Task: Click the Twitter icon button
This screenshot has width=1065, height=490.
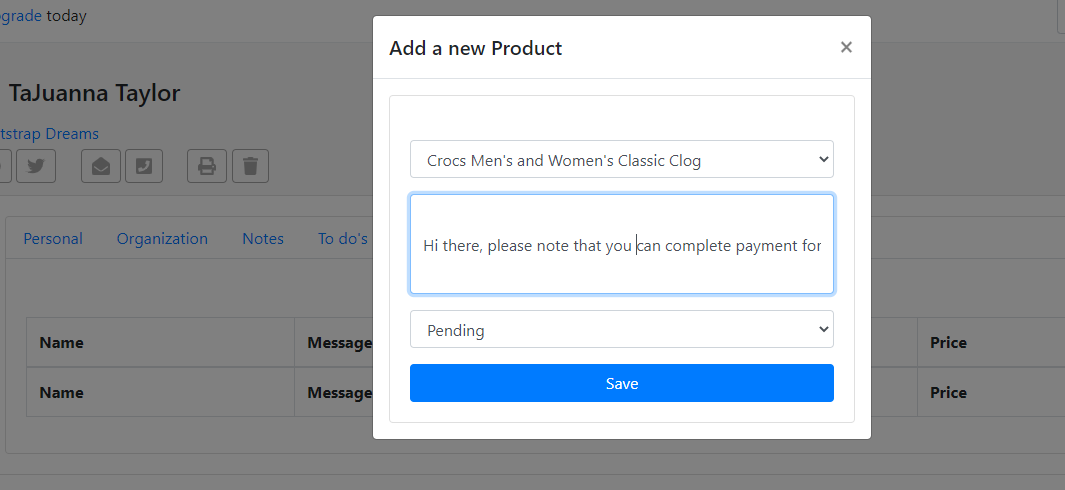Action: click(x=37, y=166)
